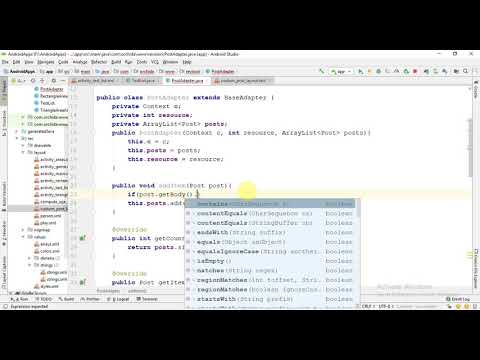
Task: Open the Project Structure icon beside search
Action: 456,71
